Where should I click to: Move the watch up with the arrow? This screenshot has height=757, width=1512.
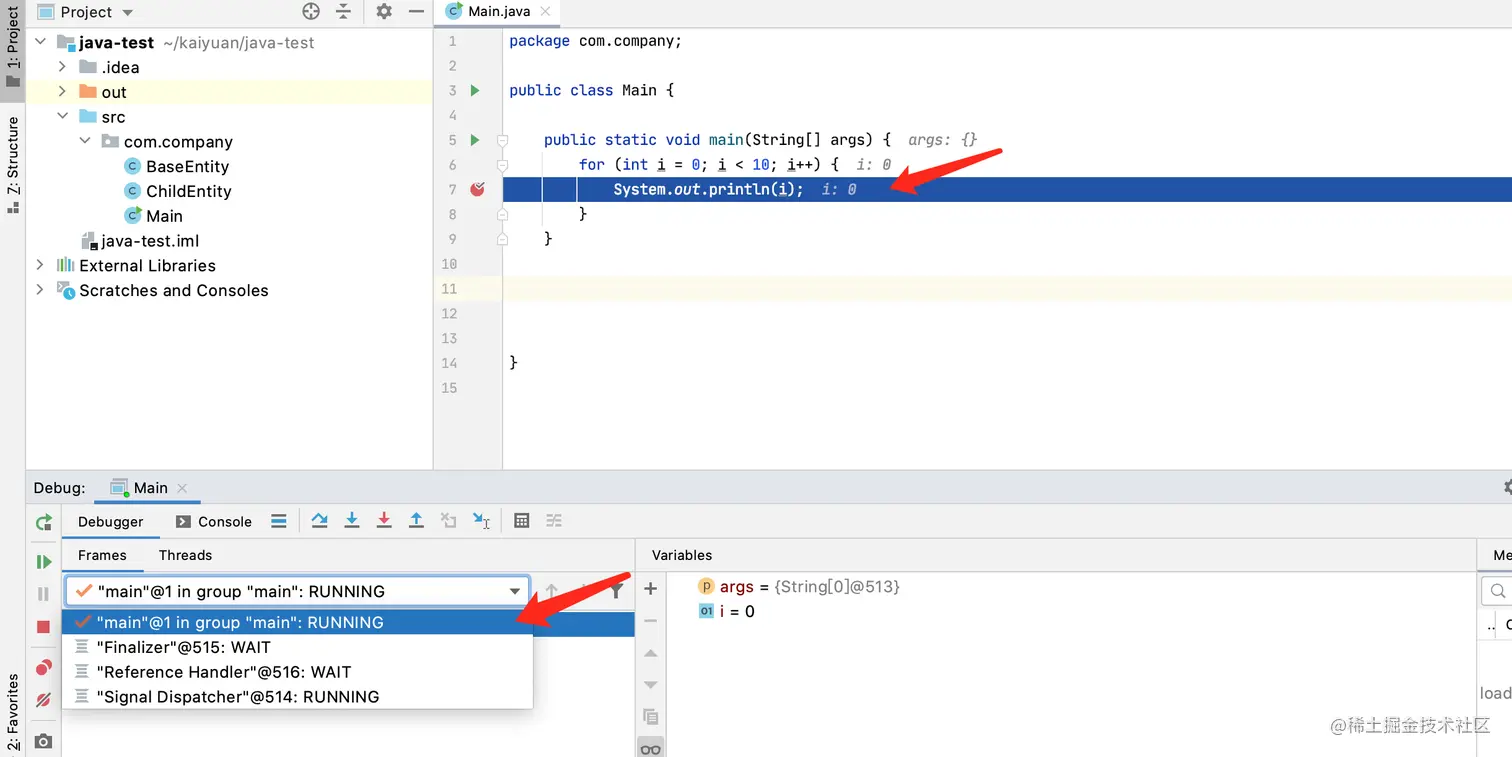coord(650,653)
